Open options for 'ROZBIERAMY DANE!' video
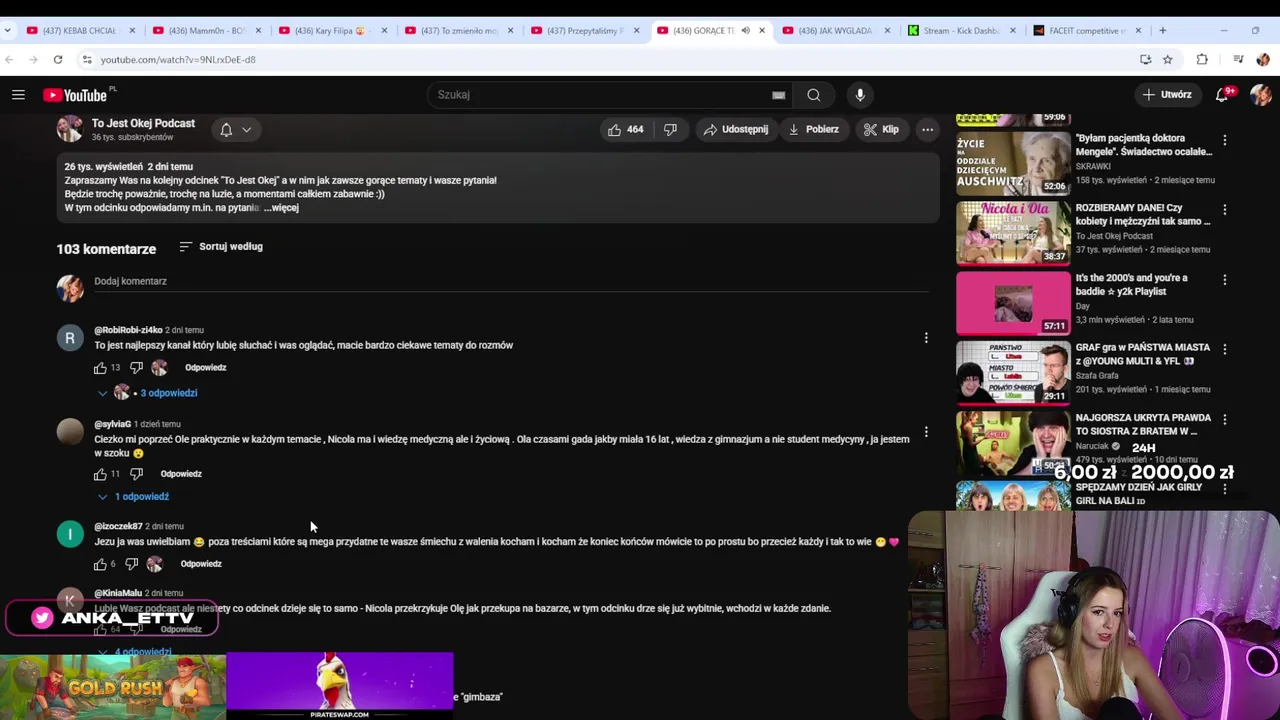Screen dimensions: 1280x720 point(1225,210)
